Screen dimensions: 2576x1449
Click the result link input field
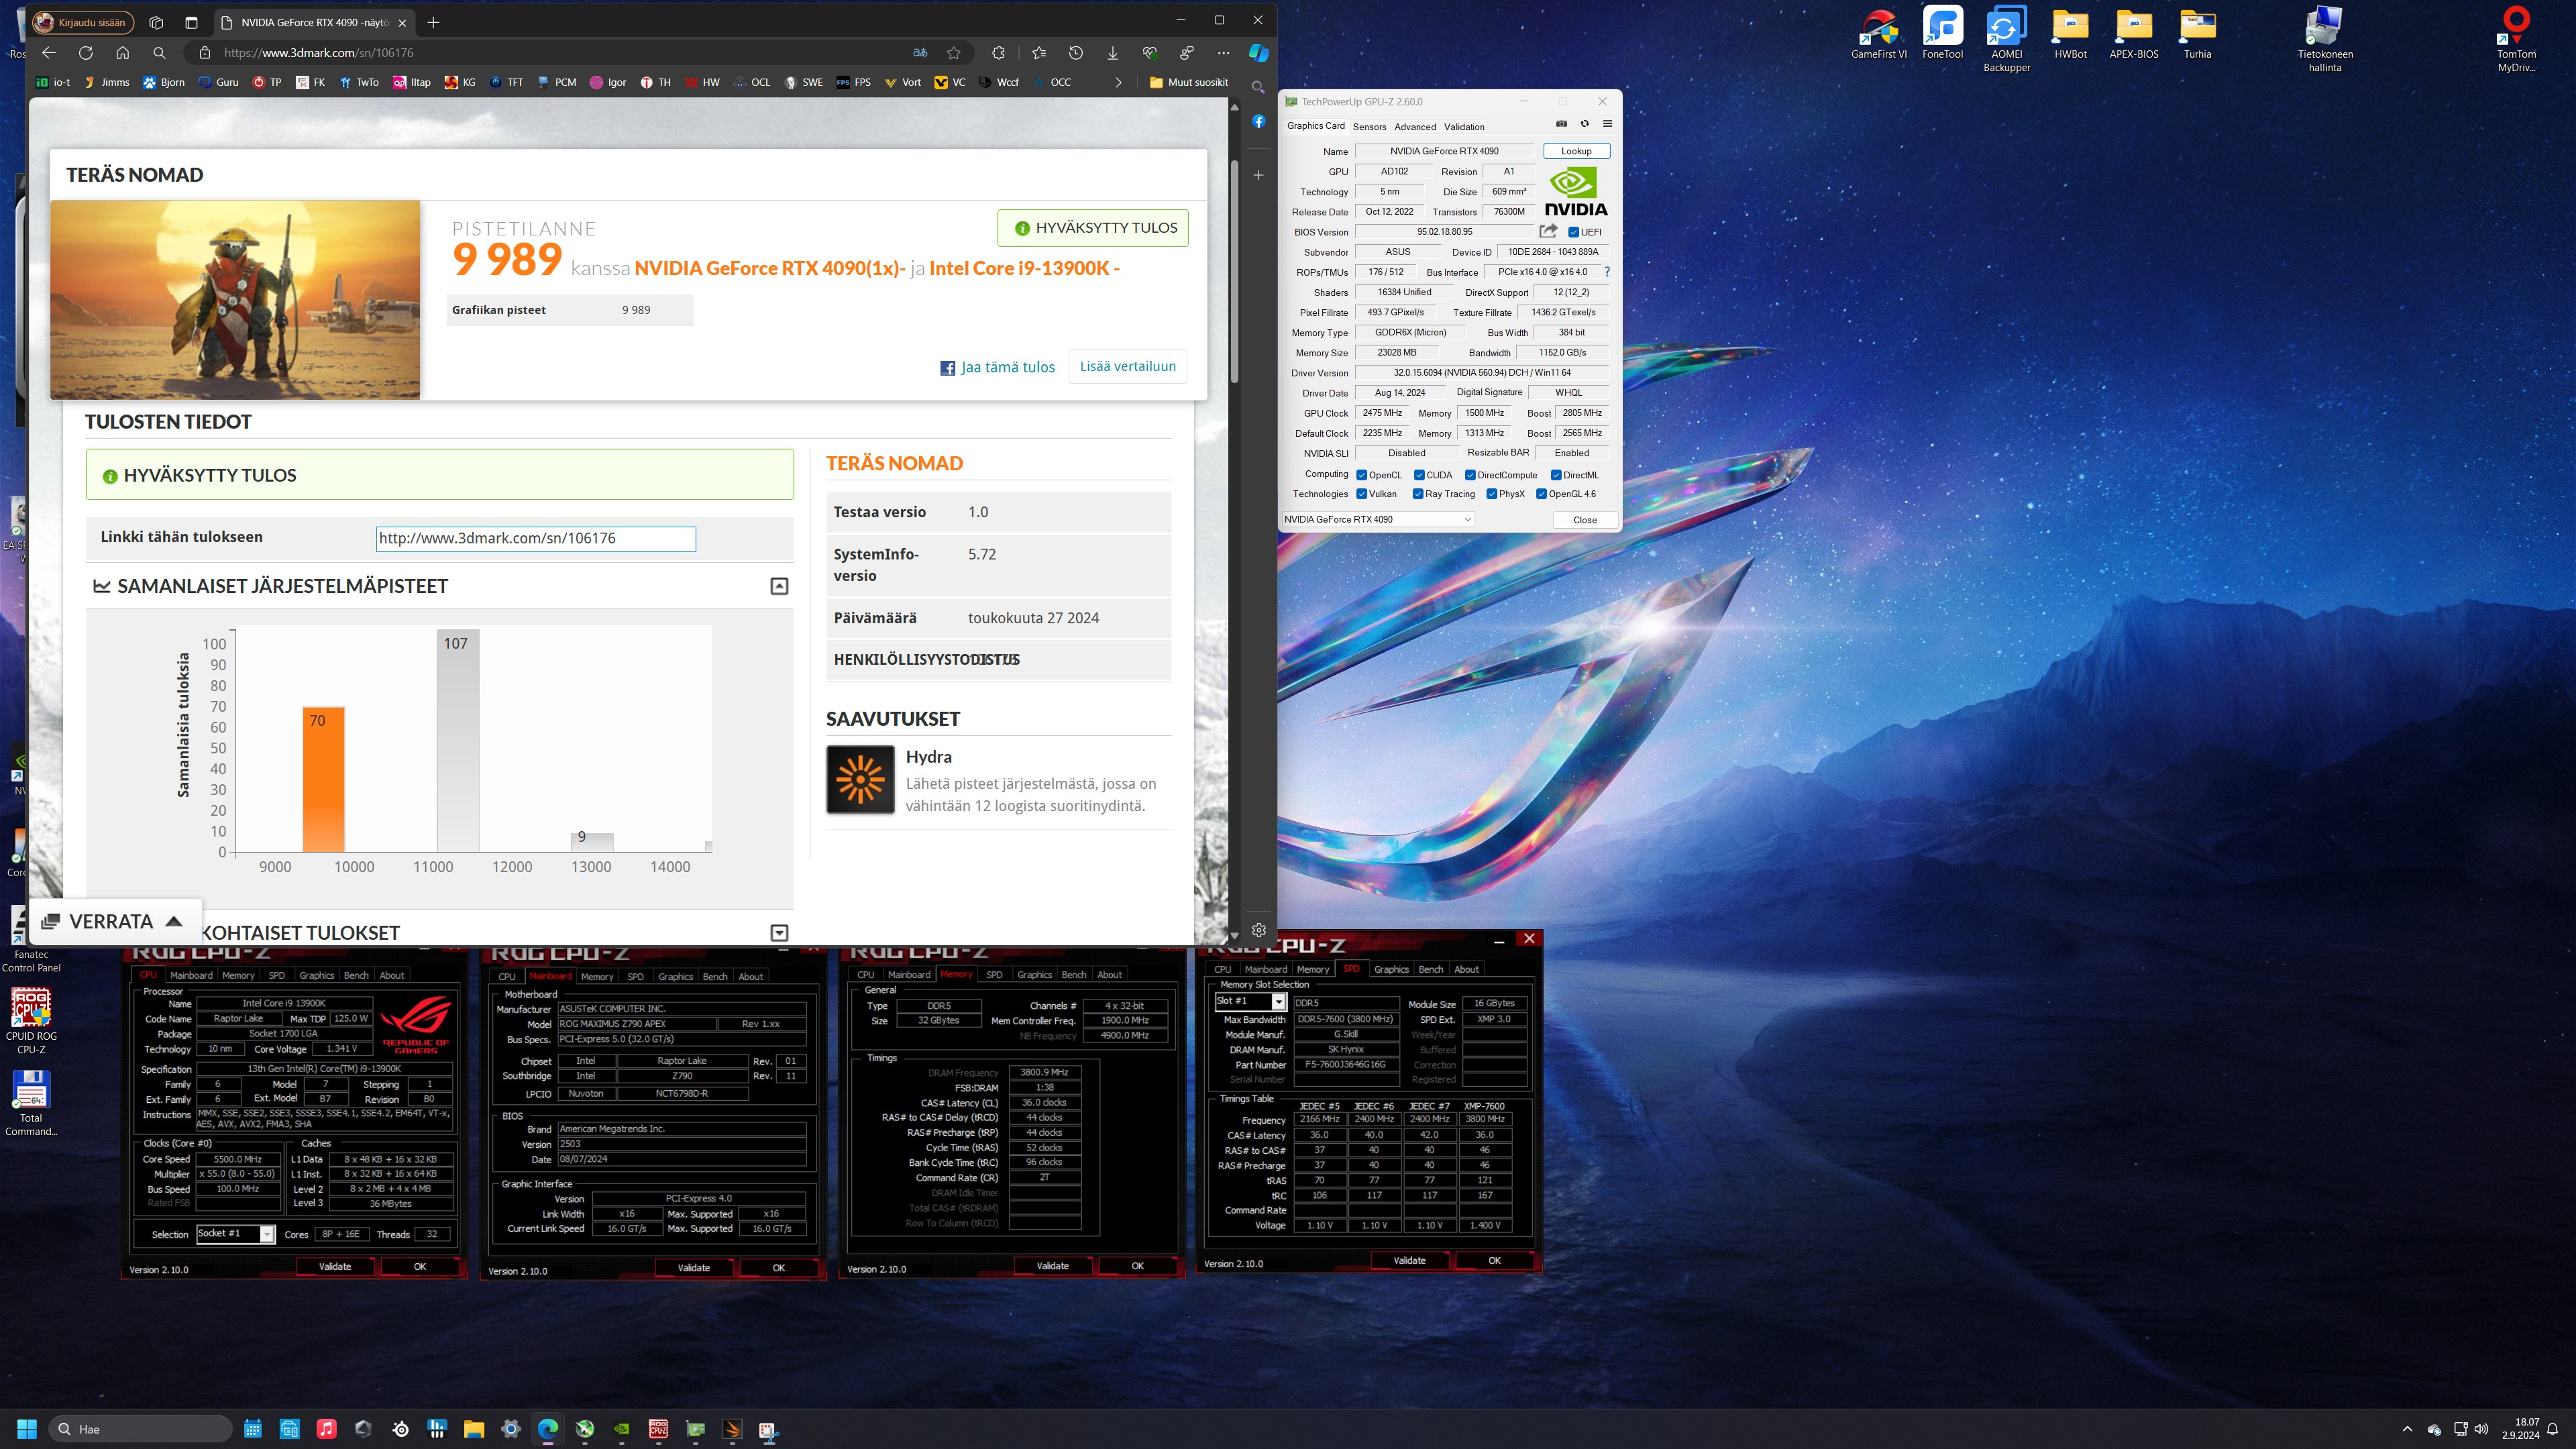(x=536, y=538)
